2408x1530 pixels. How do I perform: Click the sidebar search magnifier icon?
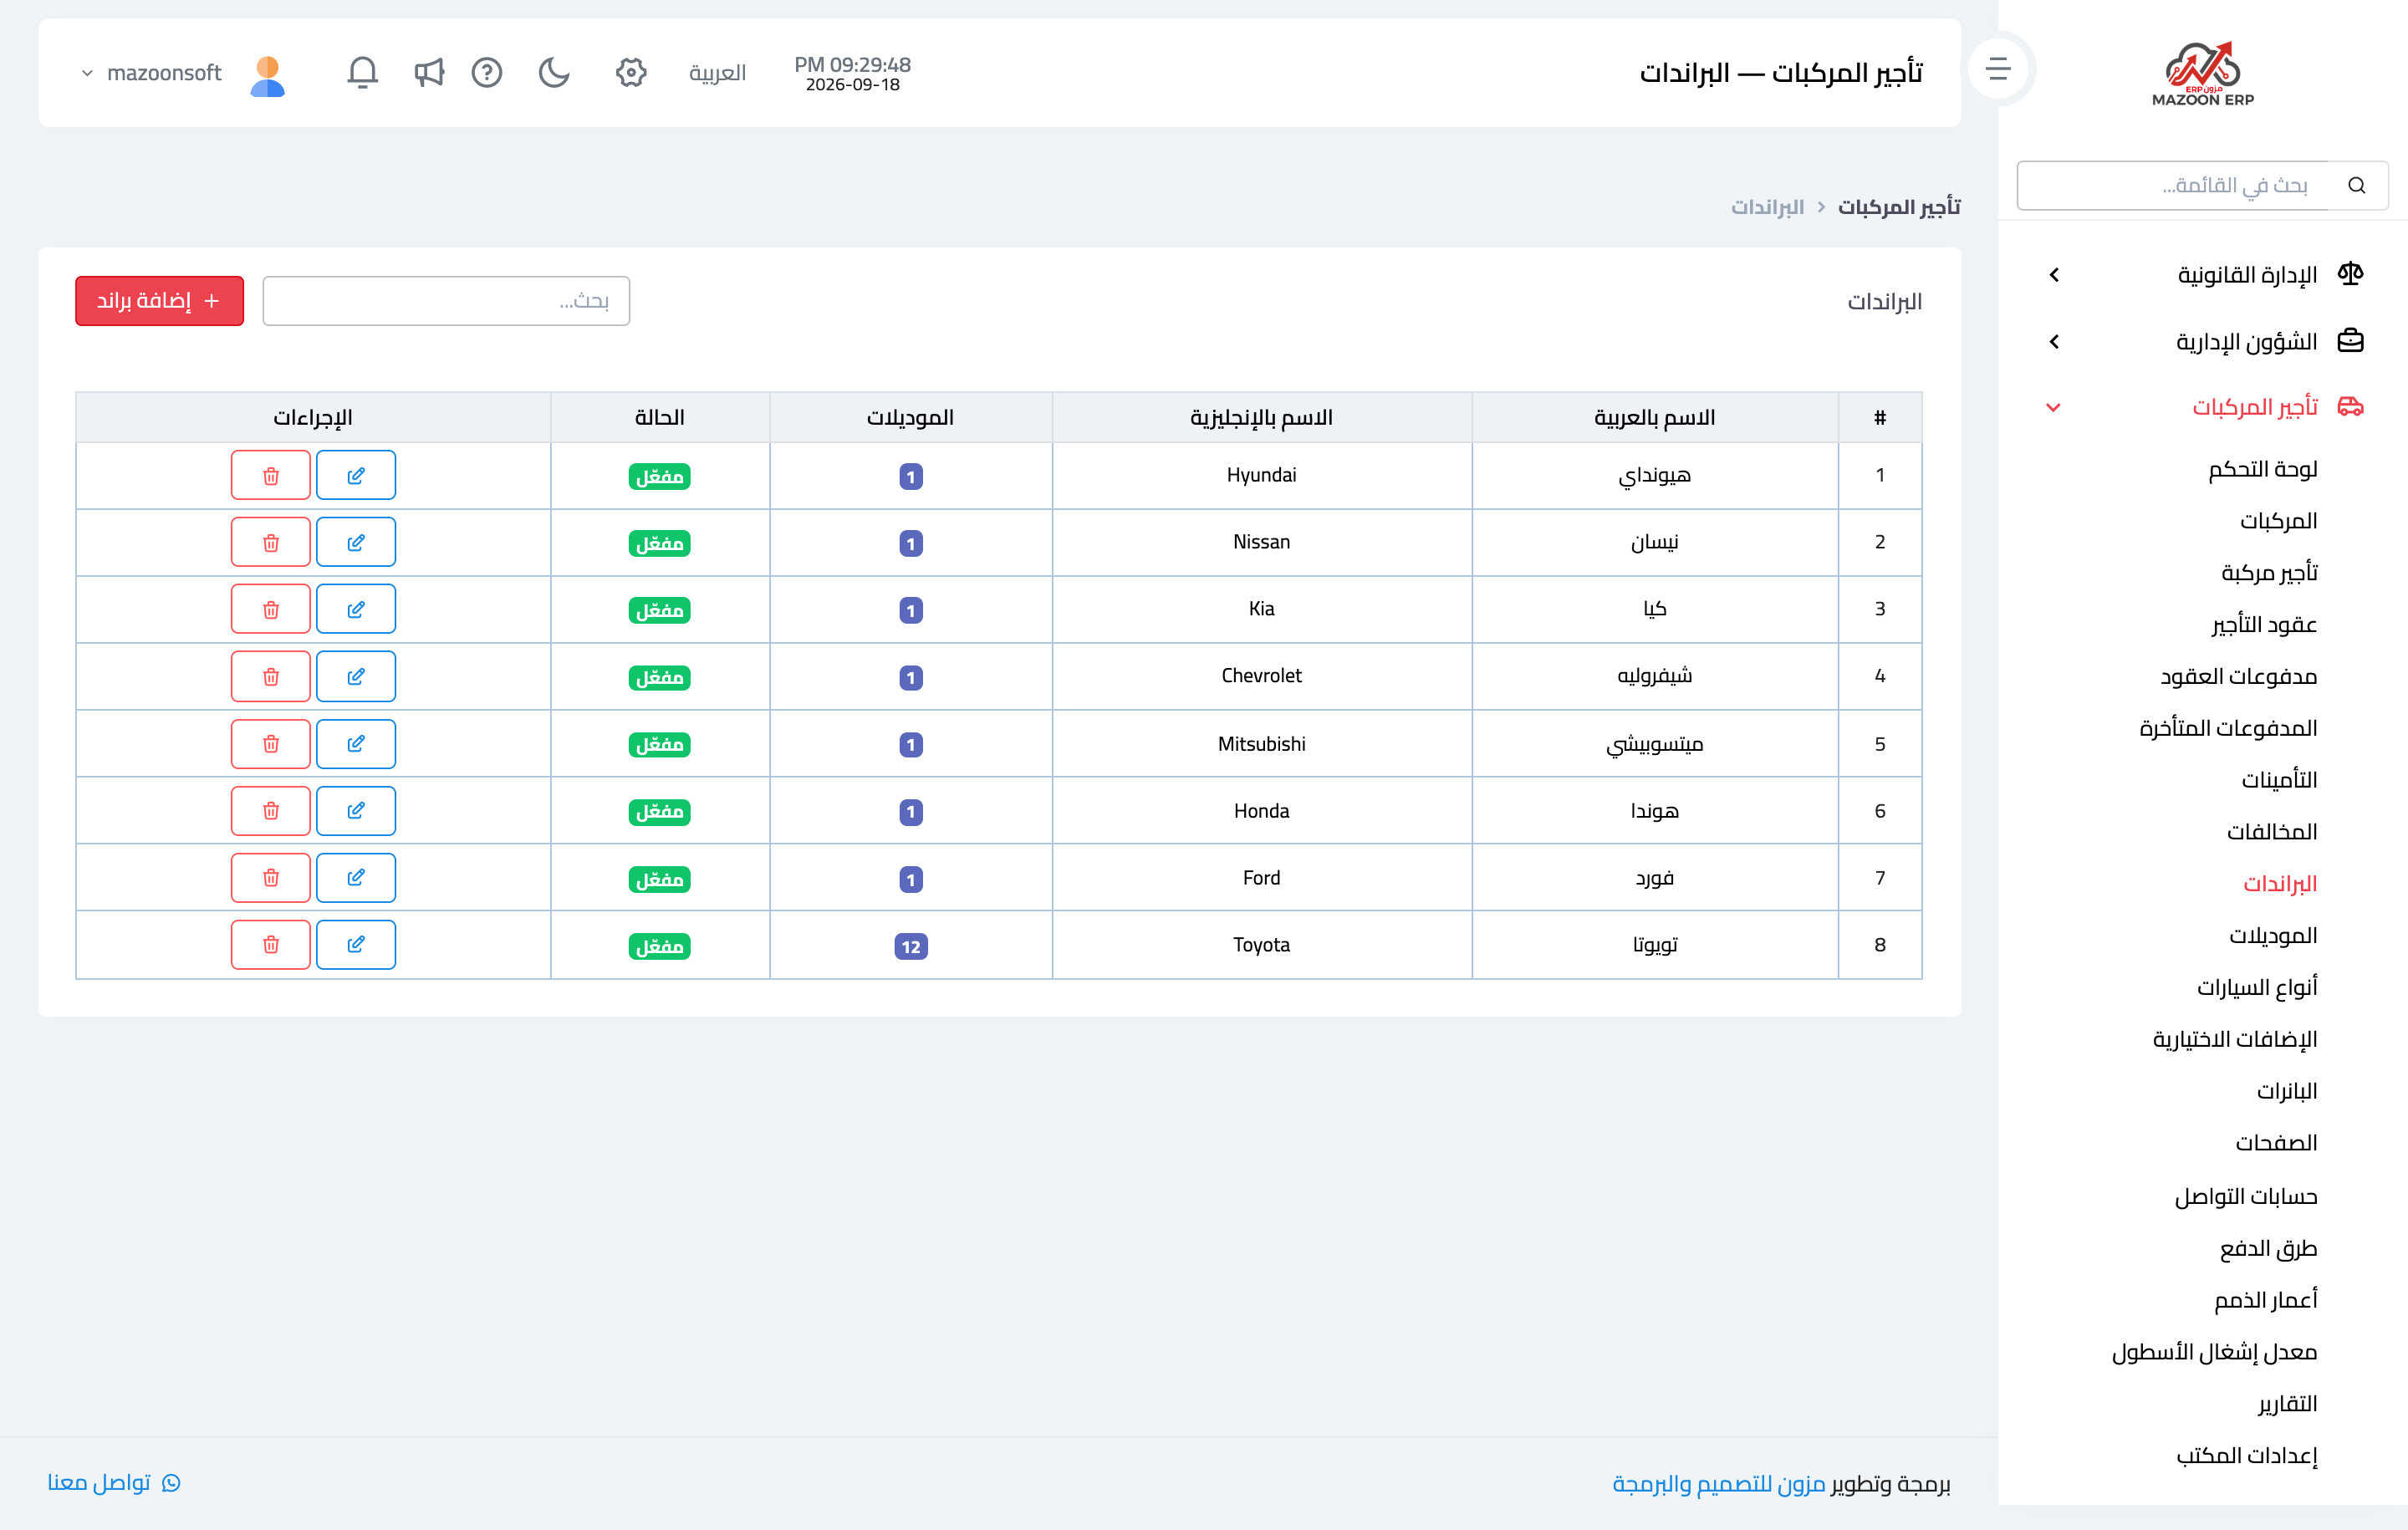click(2357, 185)
